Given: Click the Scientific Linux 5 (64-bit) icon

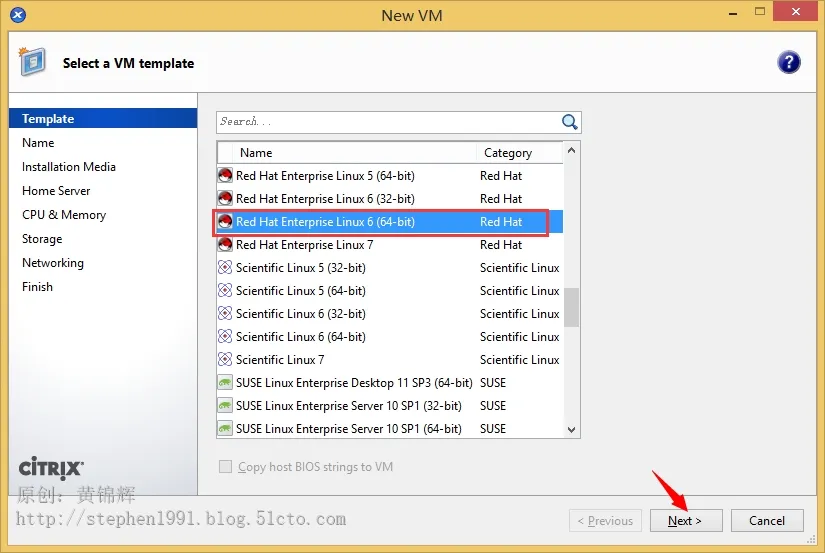Looking at the screenshot, I should (x=225, y=290).
